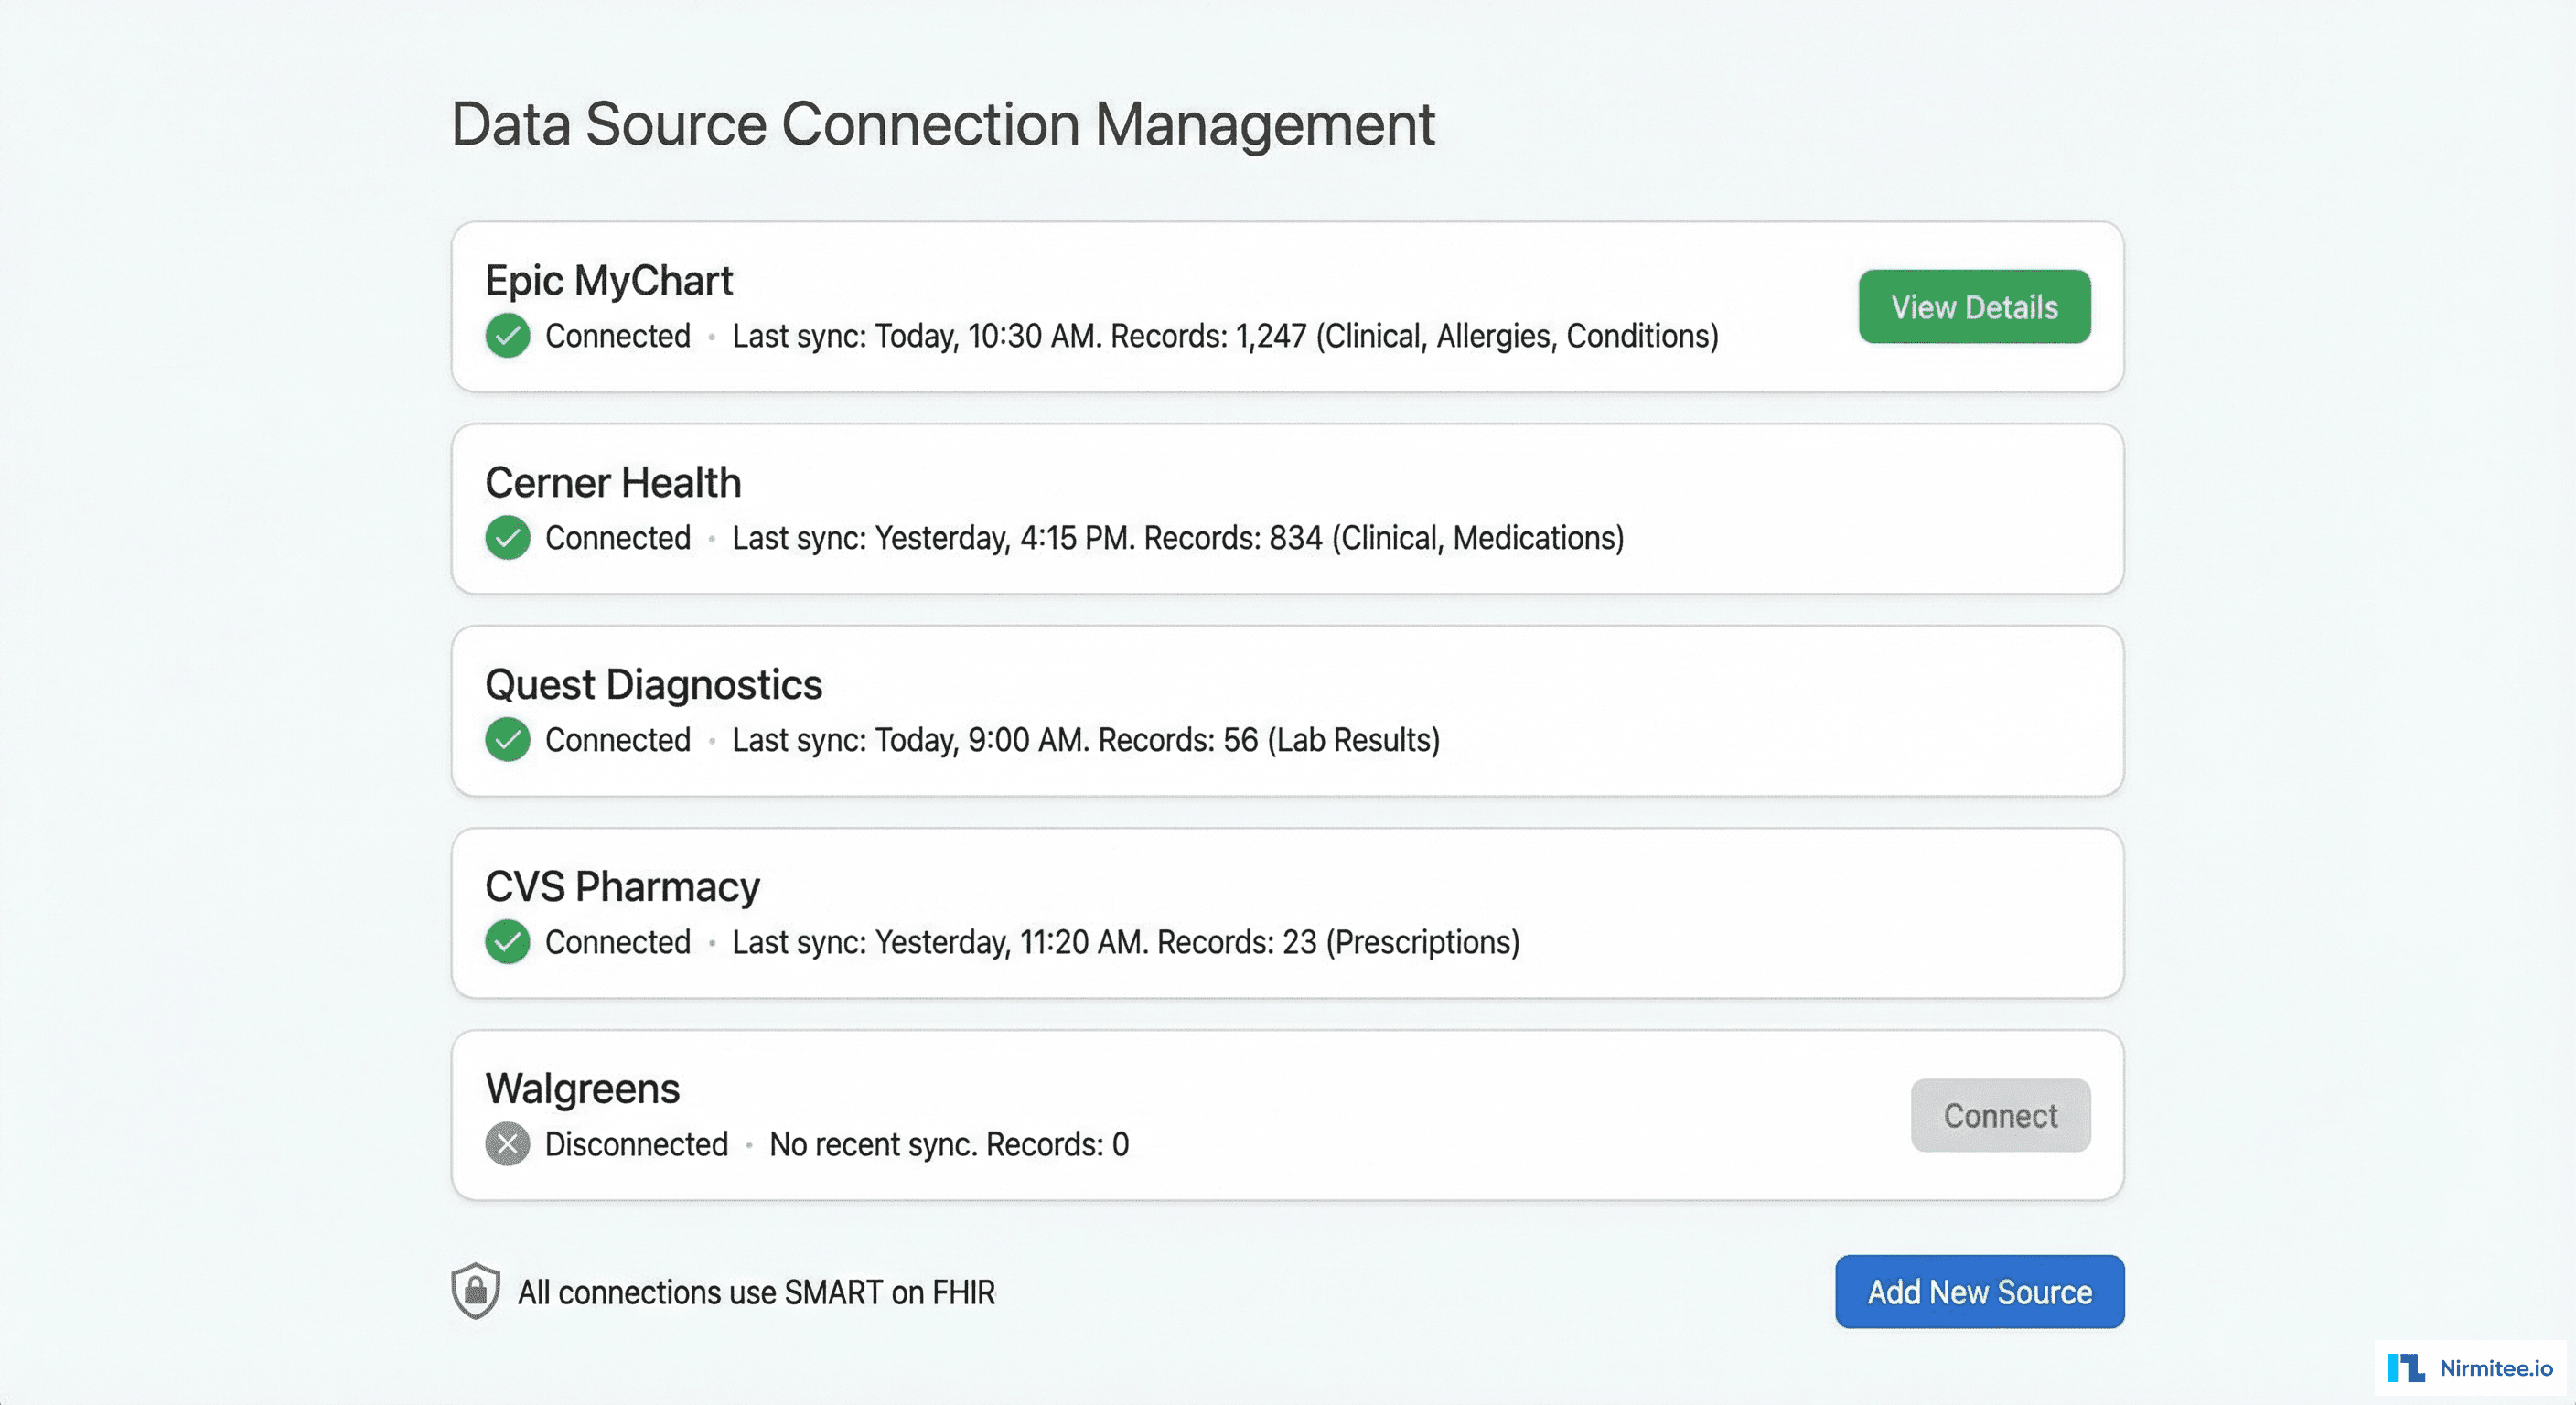Click Connect to link Walgreens
The width and height of the screenshot is (2576, 1405).
1999,1115
